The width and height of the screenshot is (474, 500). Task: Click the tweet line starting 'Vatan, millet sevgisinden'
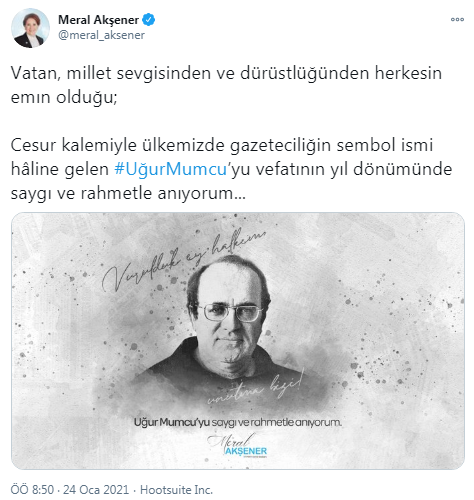226,73
